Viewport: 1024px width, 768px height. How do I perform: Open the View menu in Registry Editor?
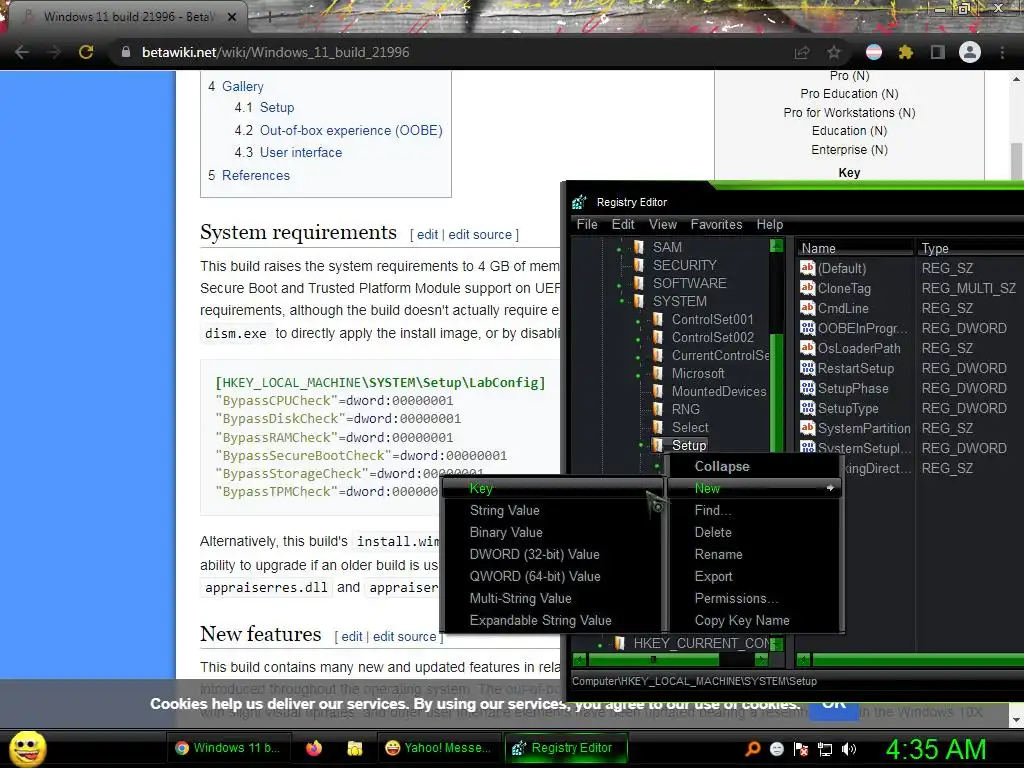click(663, 225)
